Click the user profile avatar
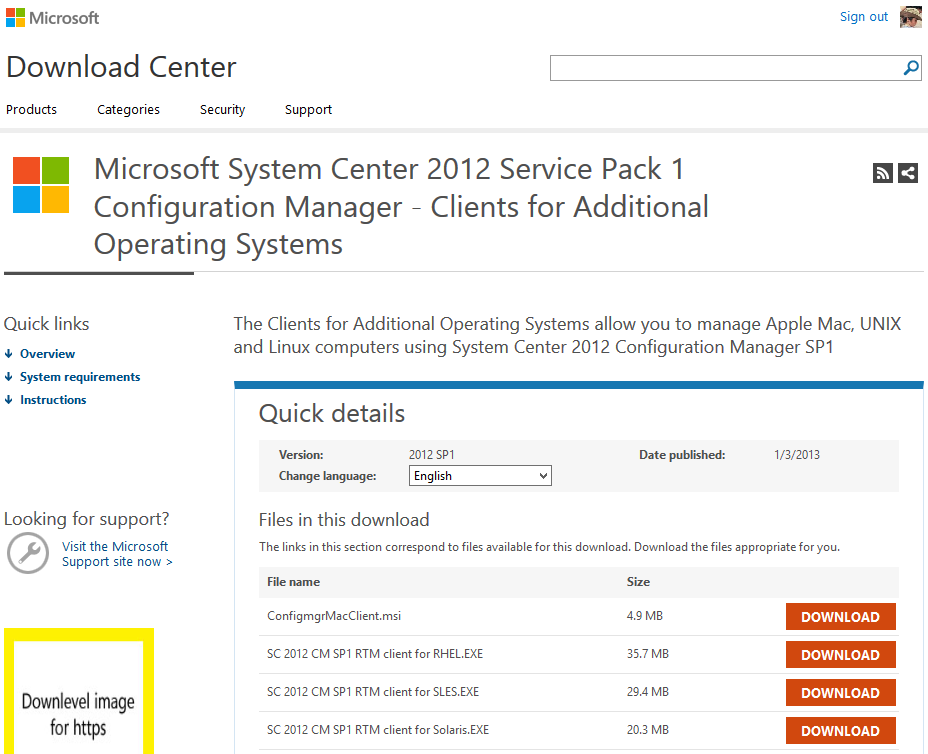928x754 pixels. pos(910,17)
